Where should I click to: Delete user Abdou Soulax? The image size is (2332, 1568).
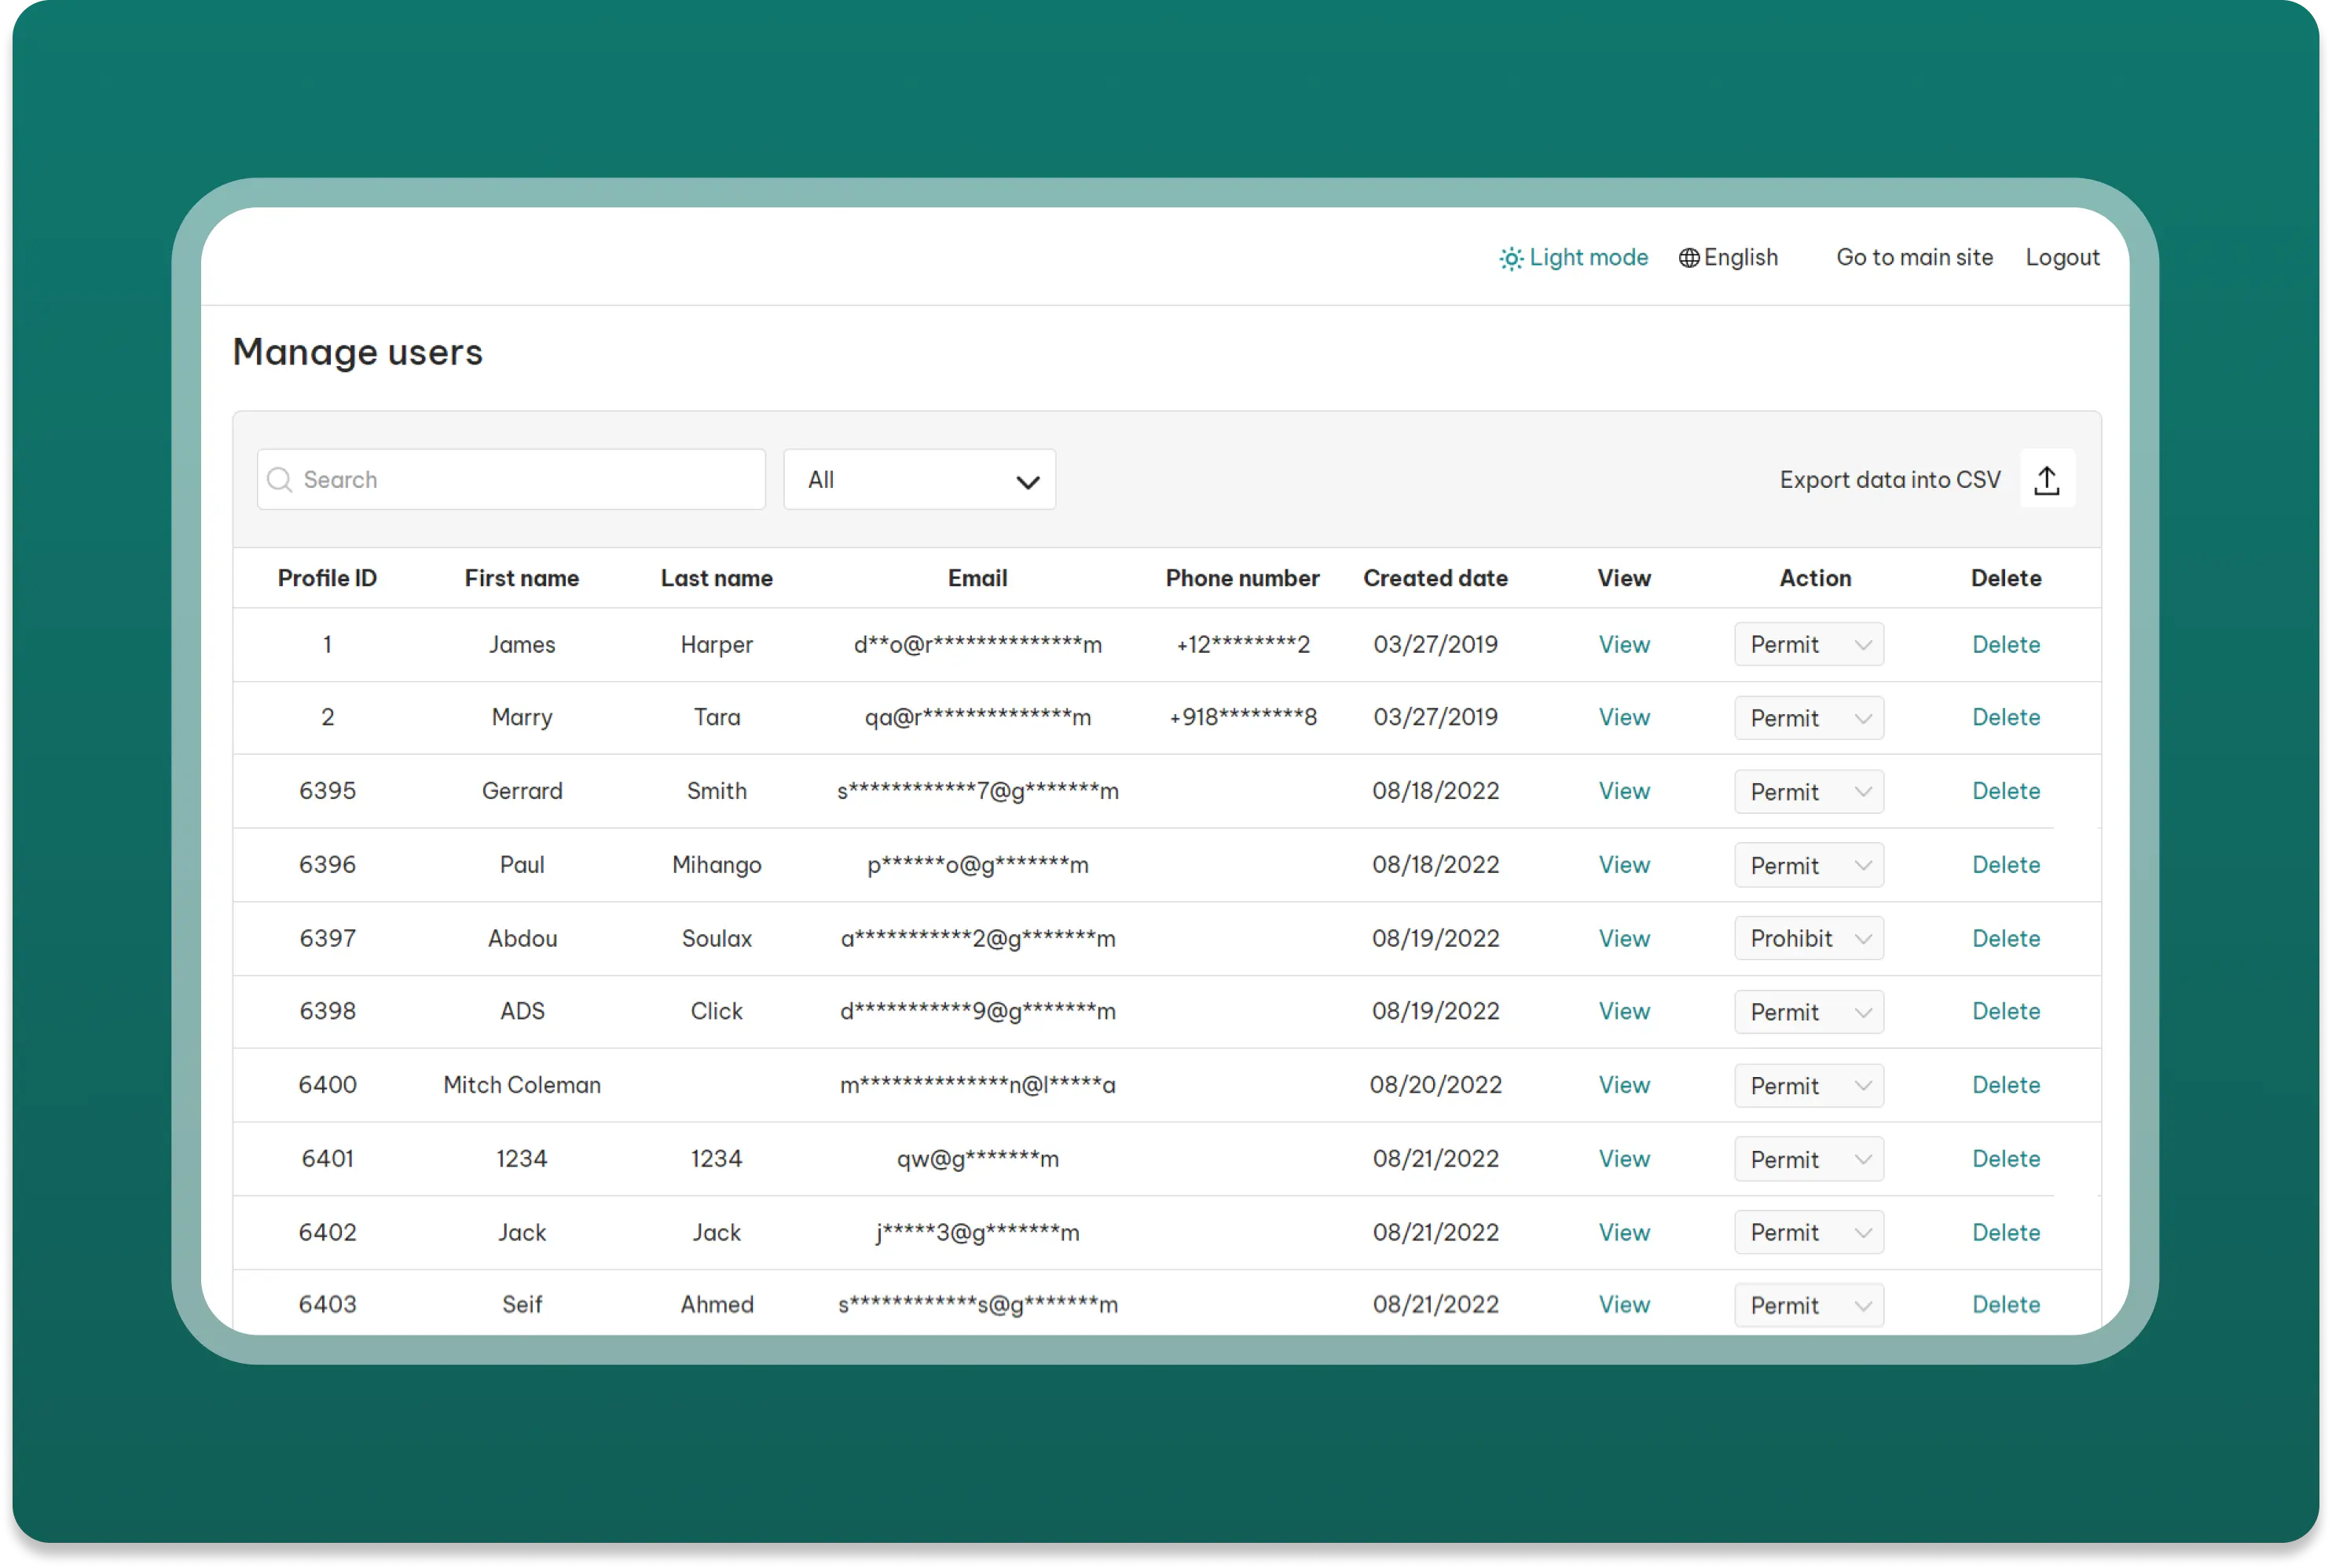2005,938
